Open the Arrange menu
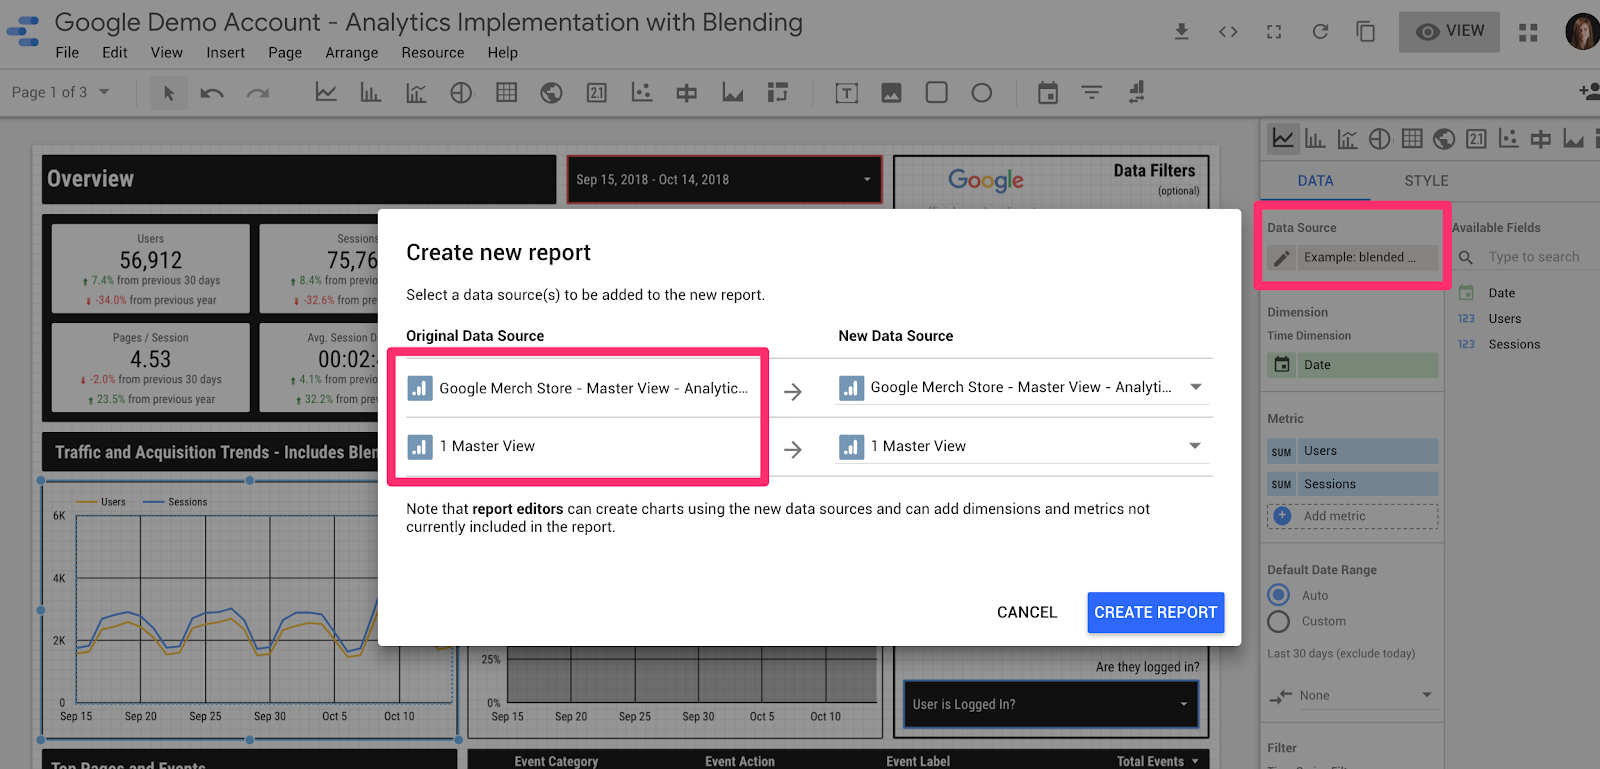 [x=352, y=53]
